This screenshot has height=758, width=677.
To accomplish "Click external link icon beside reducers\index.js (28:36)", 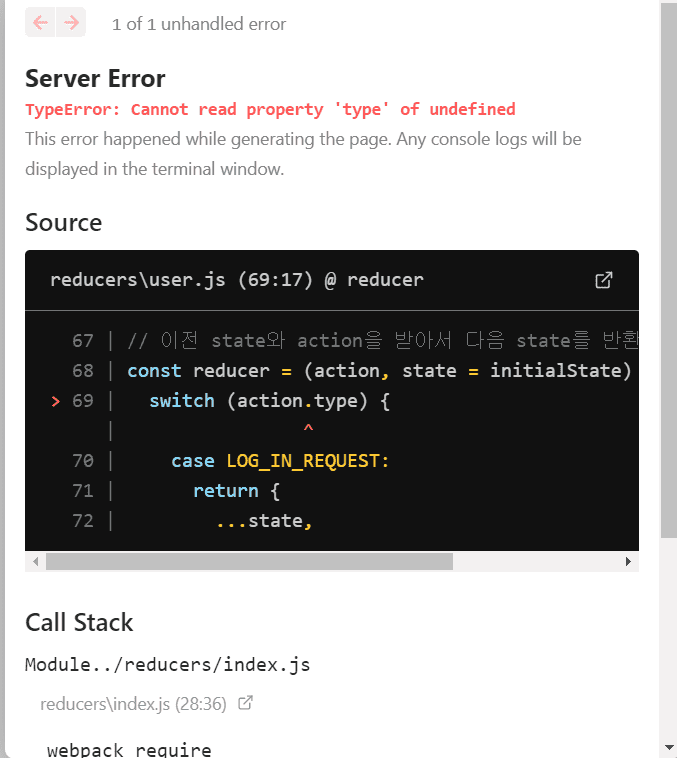I will [245, 703].
